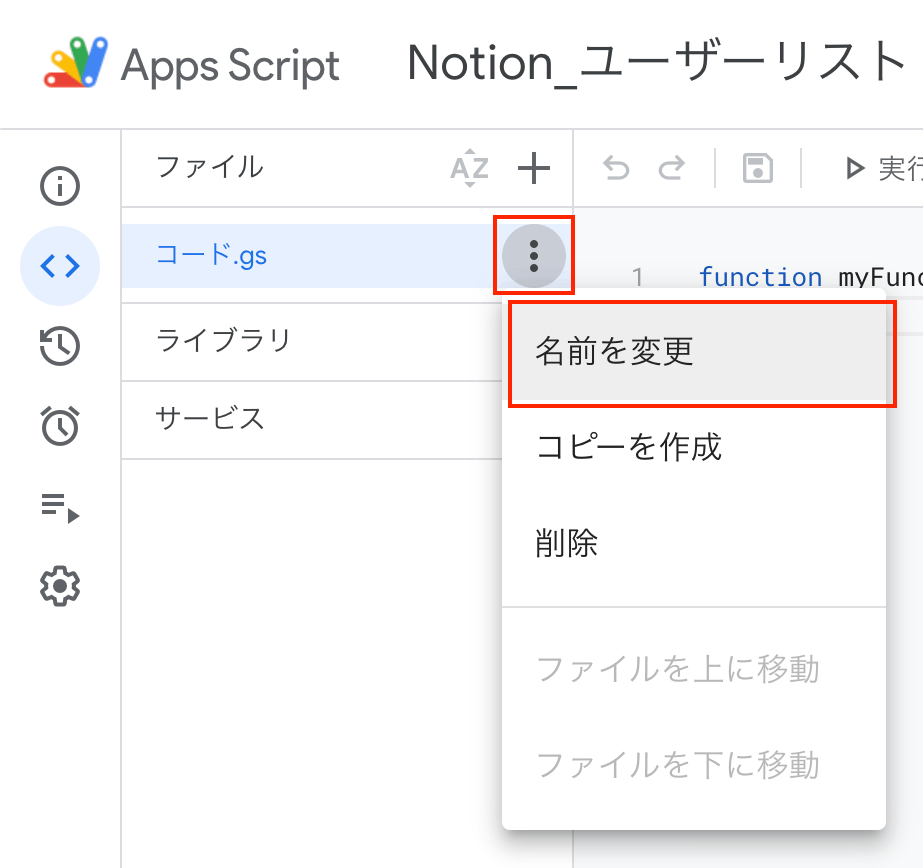Viewport: 923px width, 868px height.
Task: Choose コピーを作成 from context menu
Action: coord(694,447)
